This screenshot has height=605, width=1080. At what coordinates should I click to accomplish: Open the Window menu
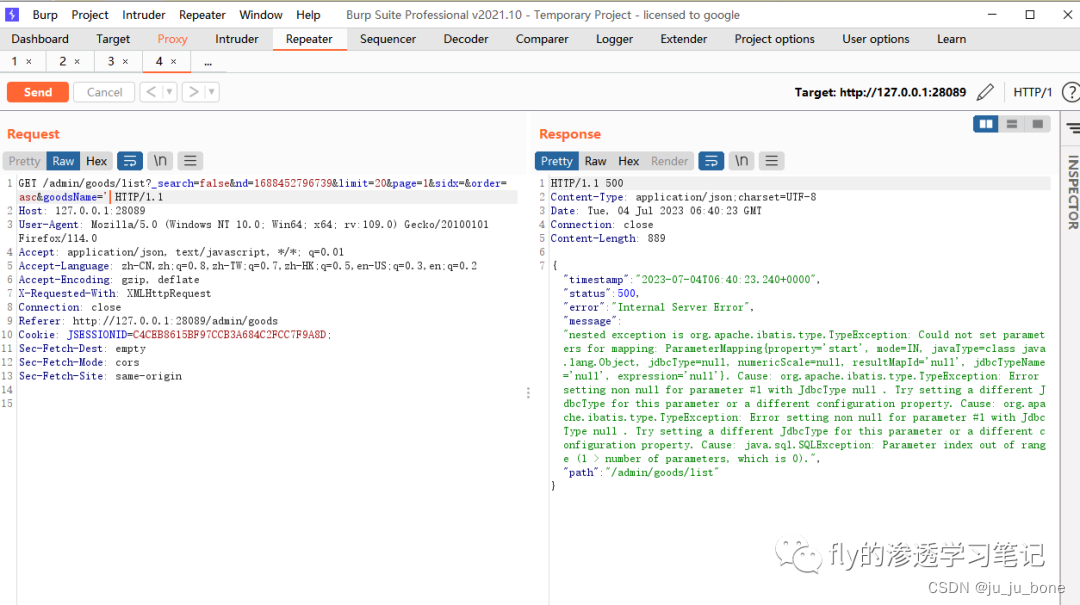260,14
